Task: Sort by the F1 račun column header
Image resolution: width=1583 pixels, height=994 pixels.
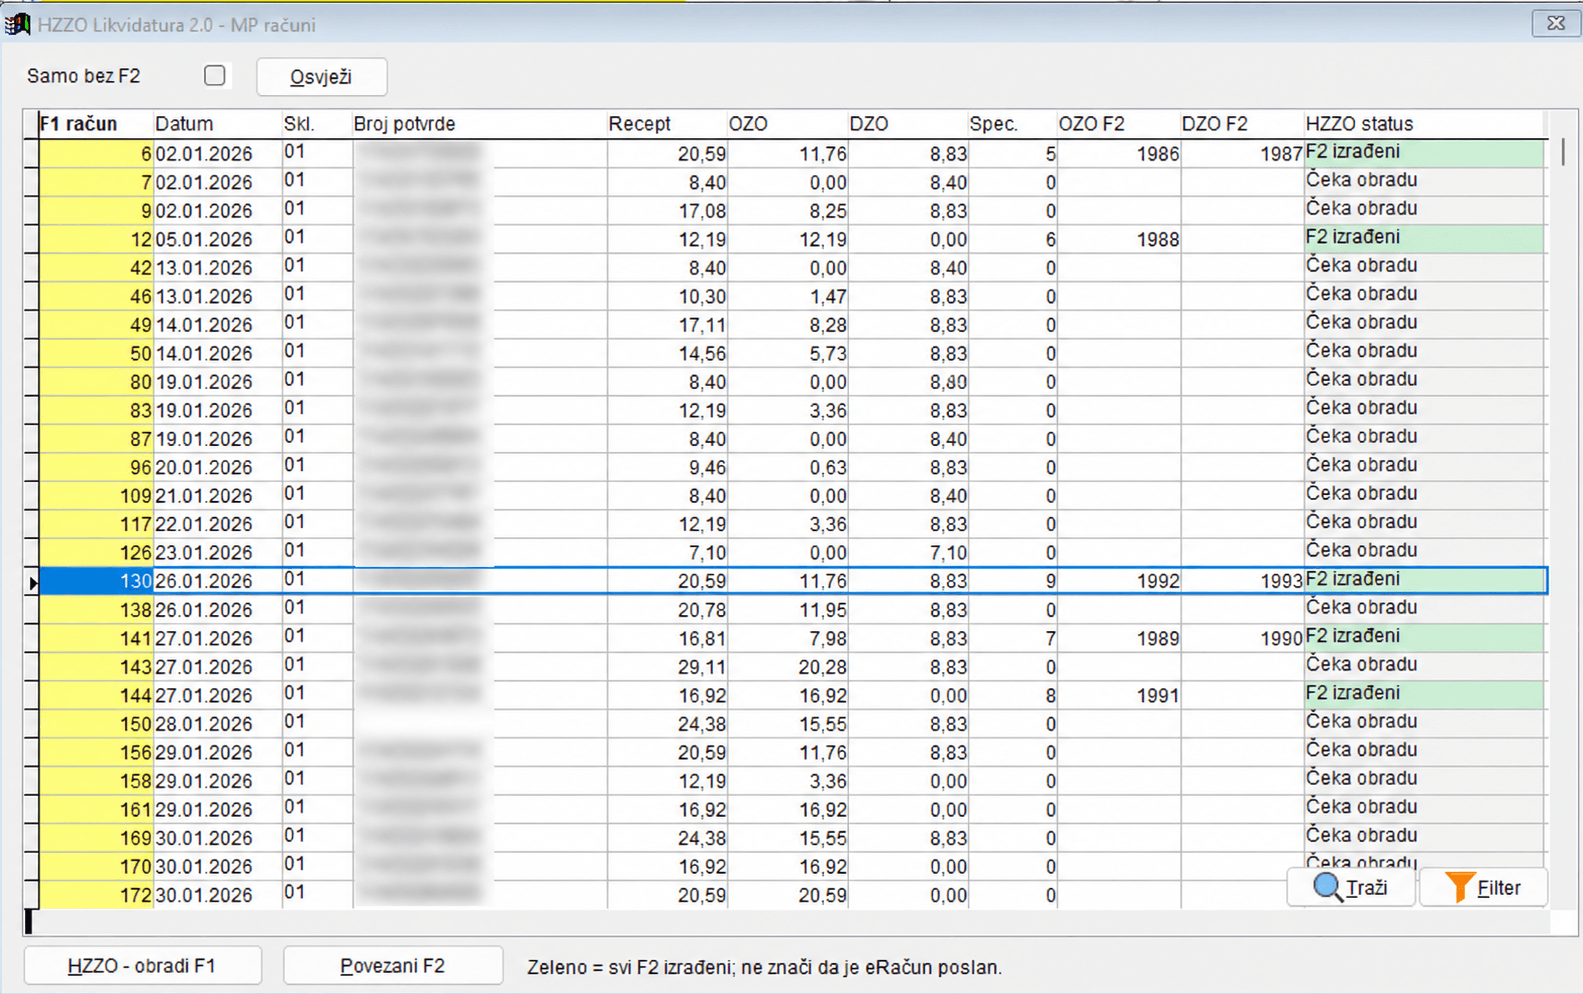Action: pyautogui.click(x=95, y=124)
